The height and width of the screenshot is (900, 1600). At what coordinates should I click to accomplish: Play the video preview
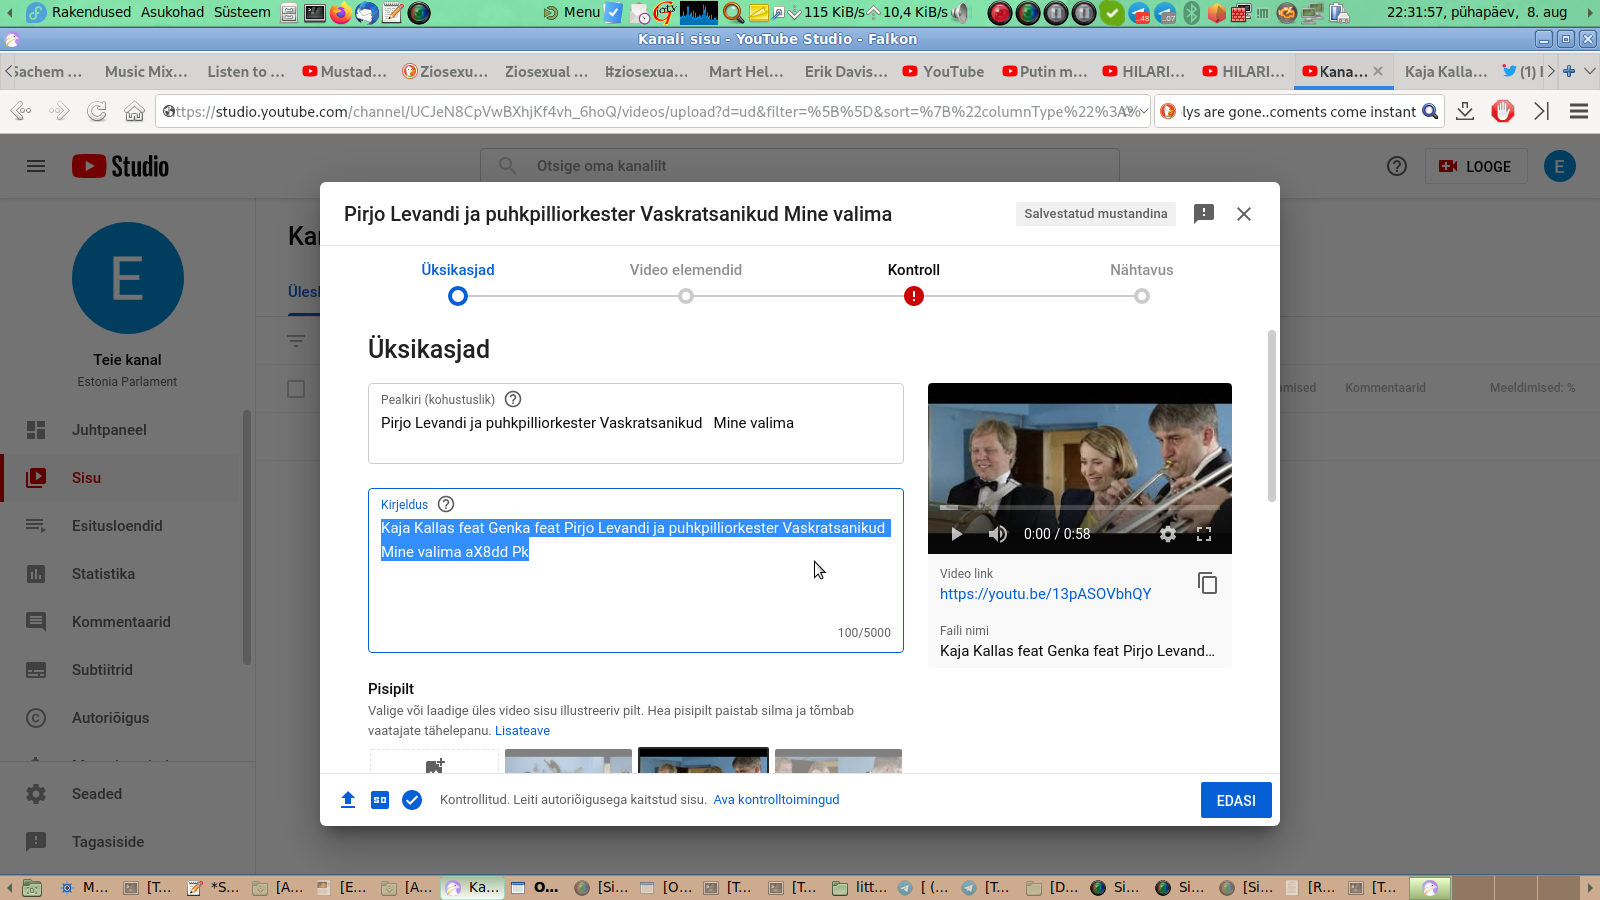coord(956,534)
